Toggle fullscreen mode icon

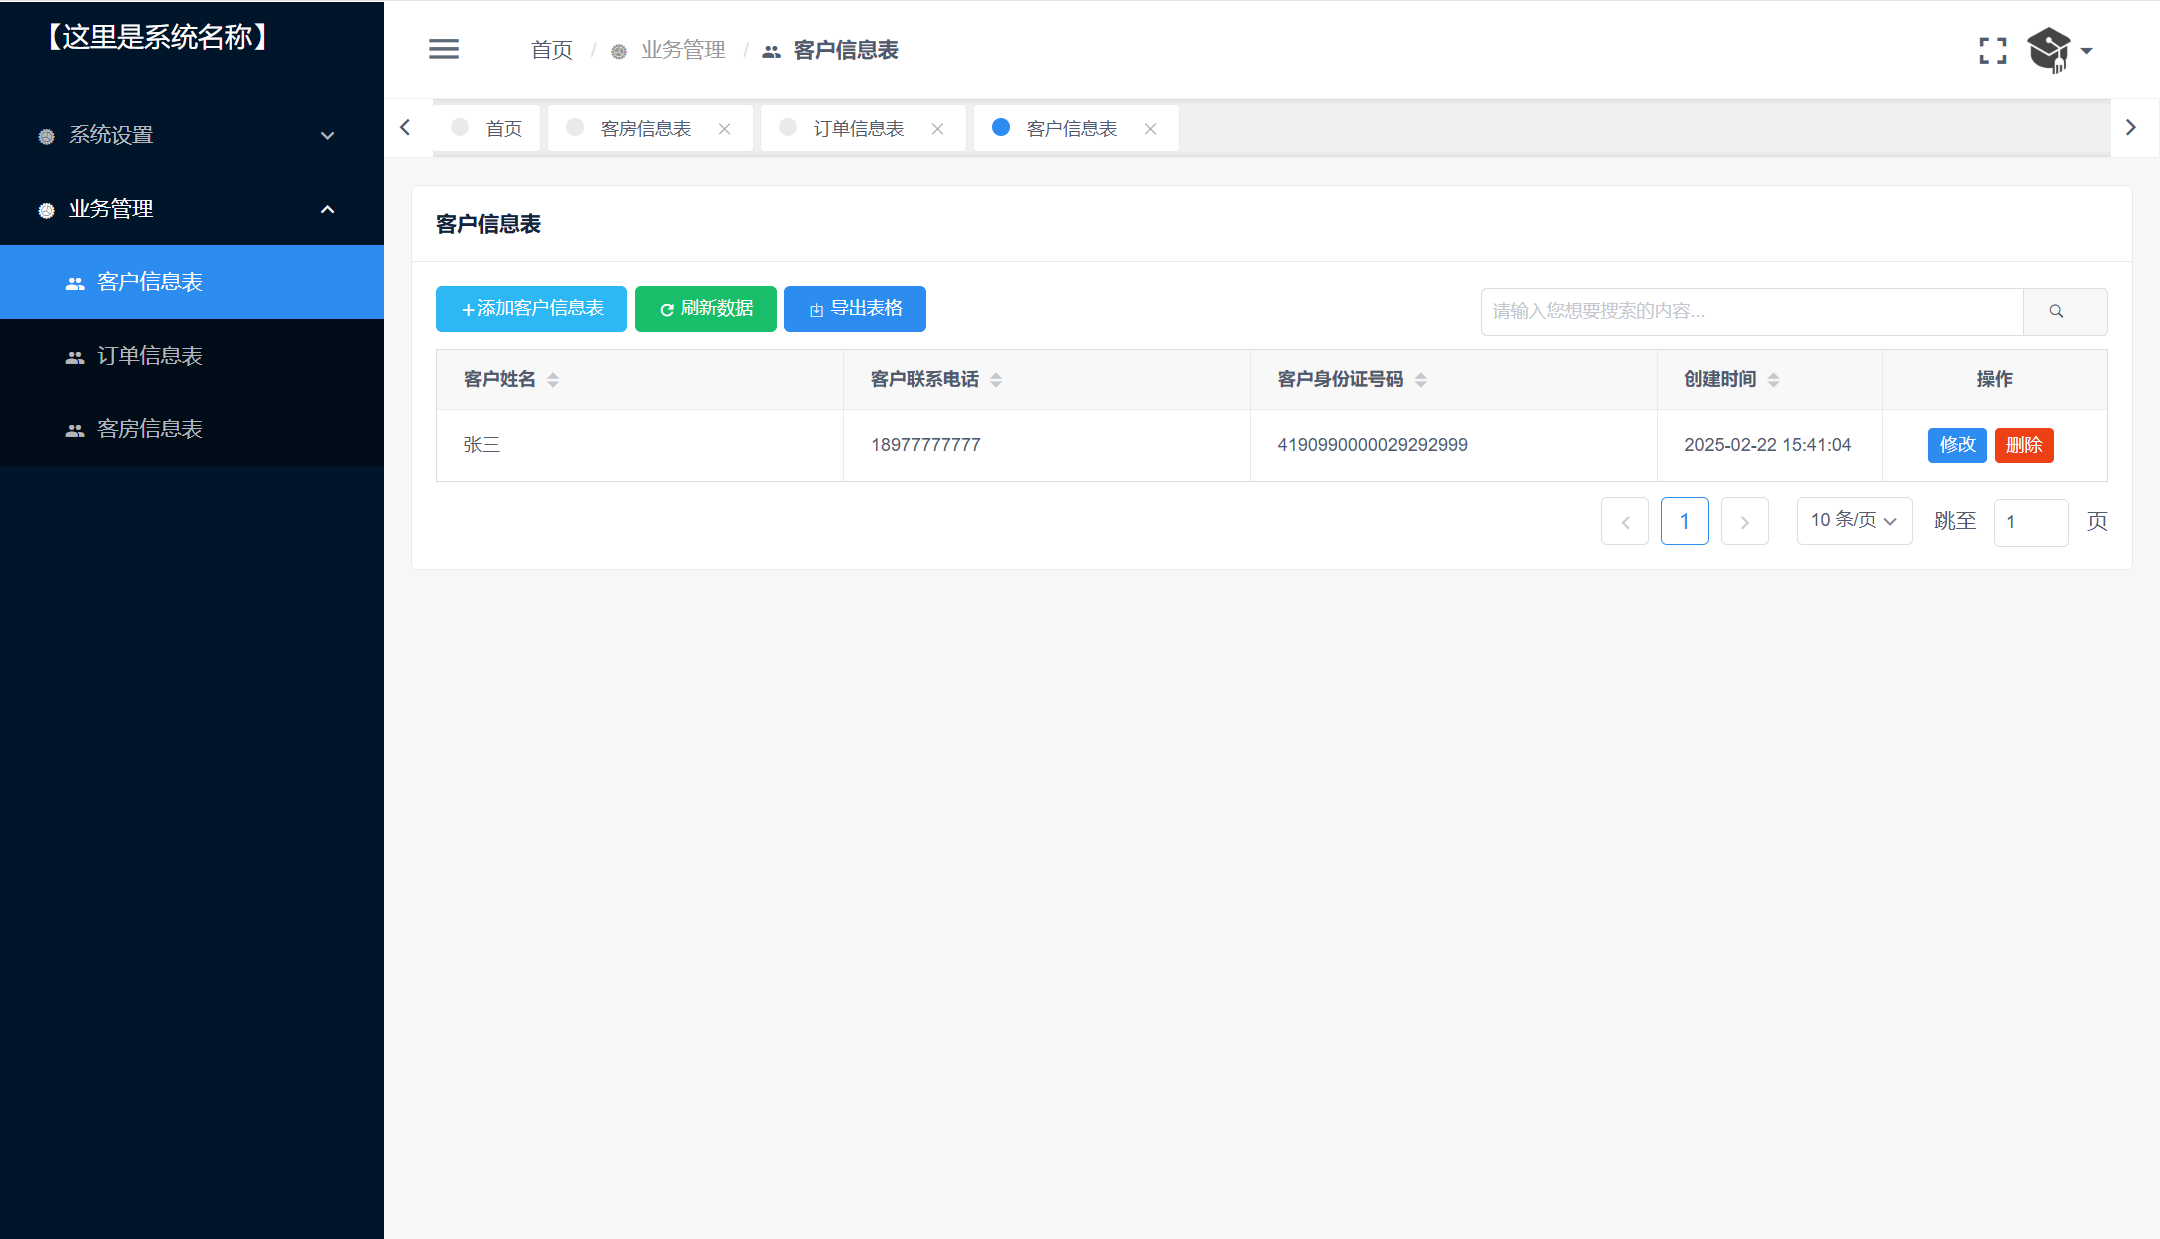(1992, 51)
